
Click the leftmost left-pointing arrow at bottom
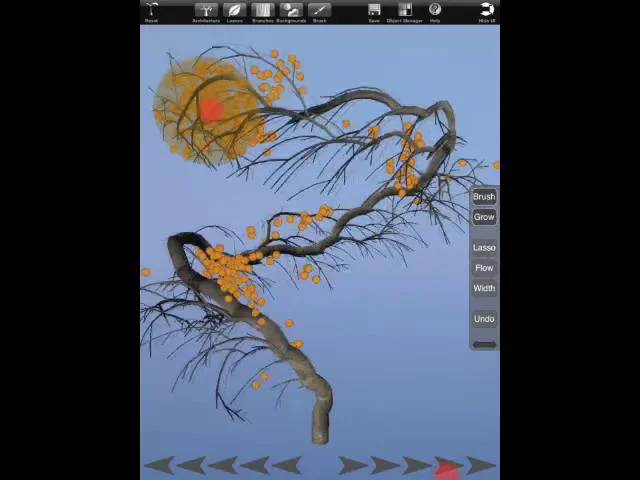click(159, 465)
